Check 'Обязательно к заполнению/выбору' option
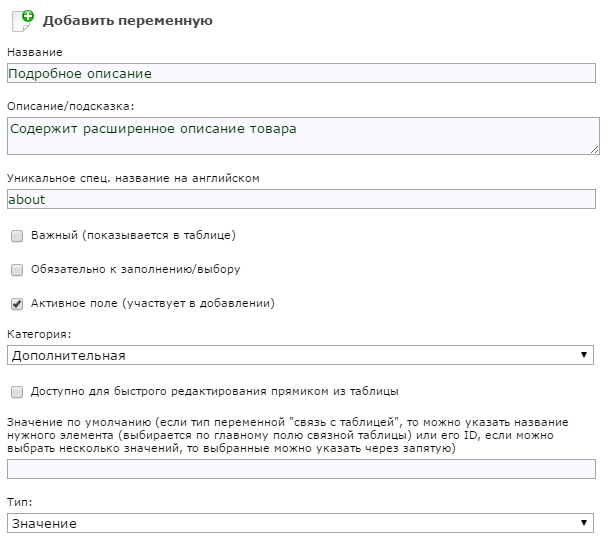Screen dimensions: 607x542 [x=17, y=270]
